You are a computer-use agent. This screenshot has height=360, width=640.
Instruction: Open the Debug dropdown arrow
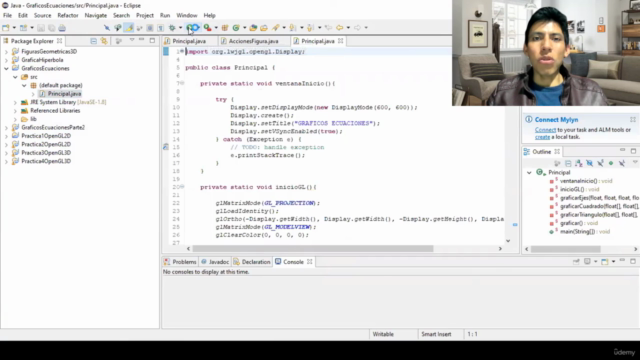pyautogui.click(x=180, y=28)
